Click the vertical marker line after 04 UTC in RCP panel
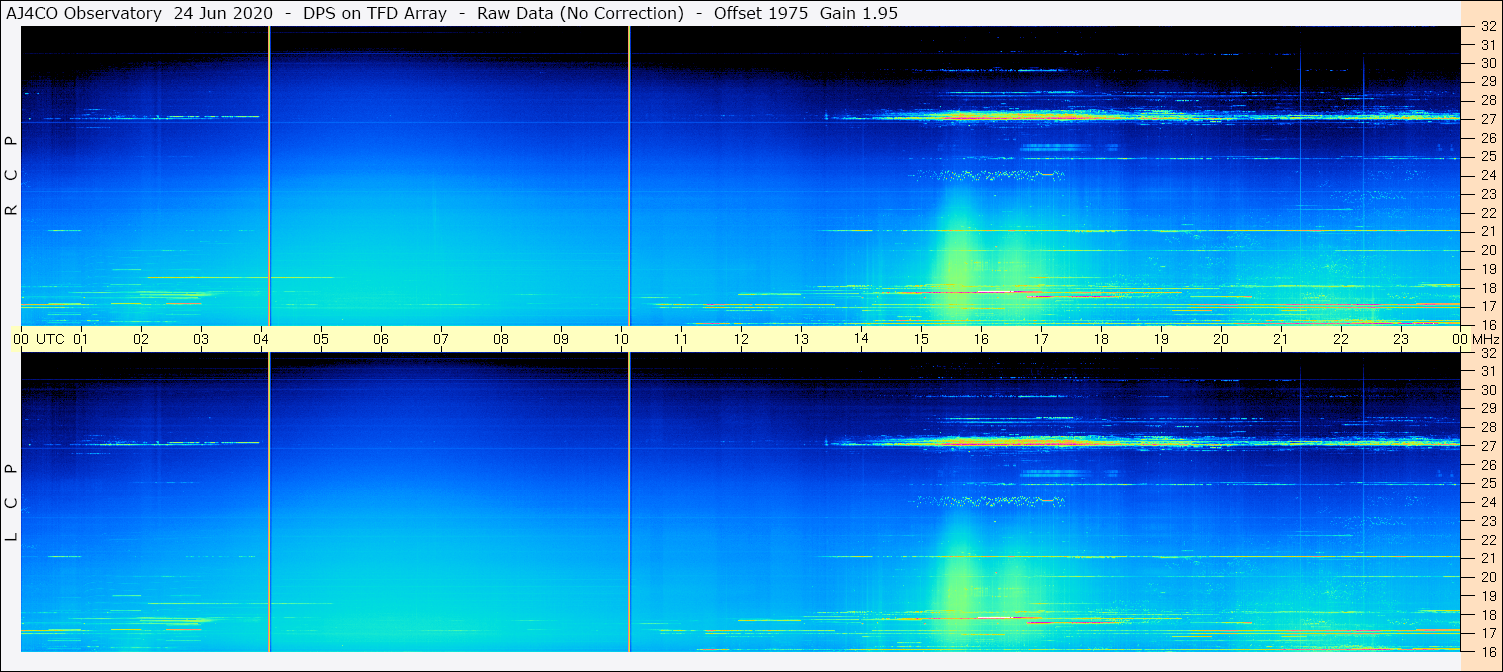The image size is (1503, 672). [269, 175]
